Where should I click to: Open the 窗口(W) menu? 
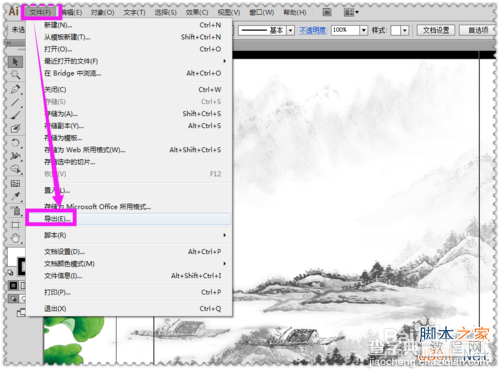[x=262, y=12]
